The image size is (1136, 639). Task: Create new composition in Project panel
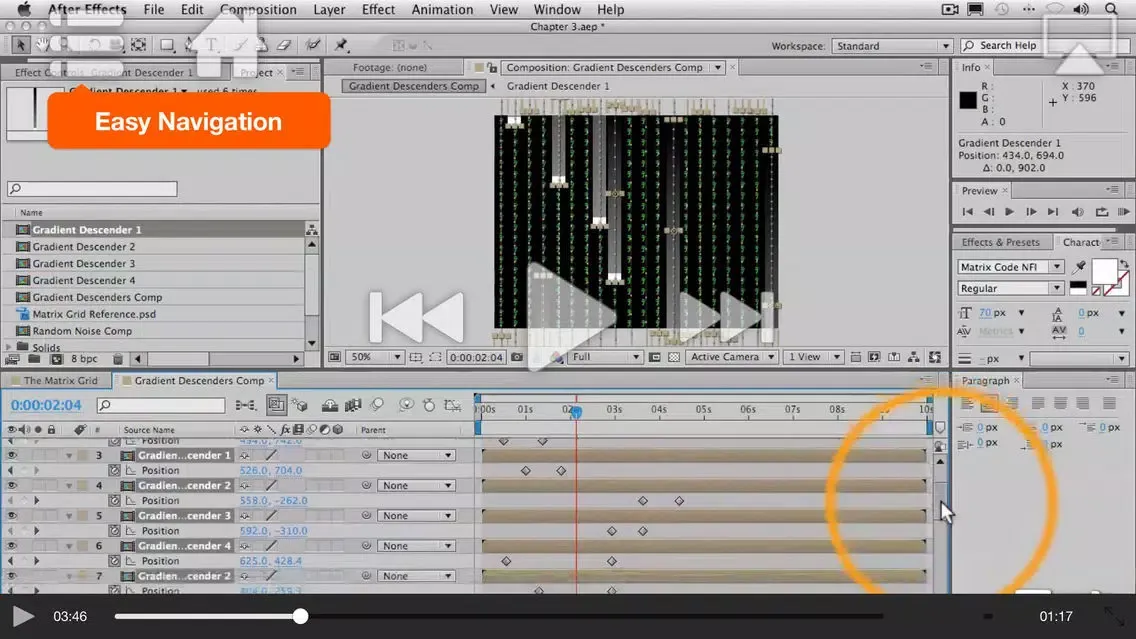pyautogui.click(x=57, y=359)
